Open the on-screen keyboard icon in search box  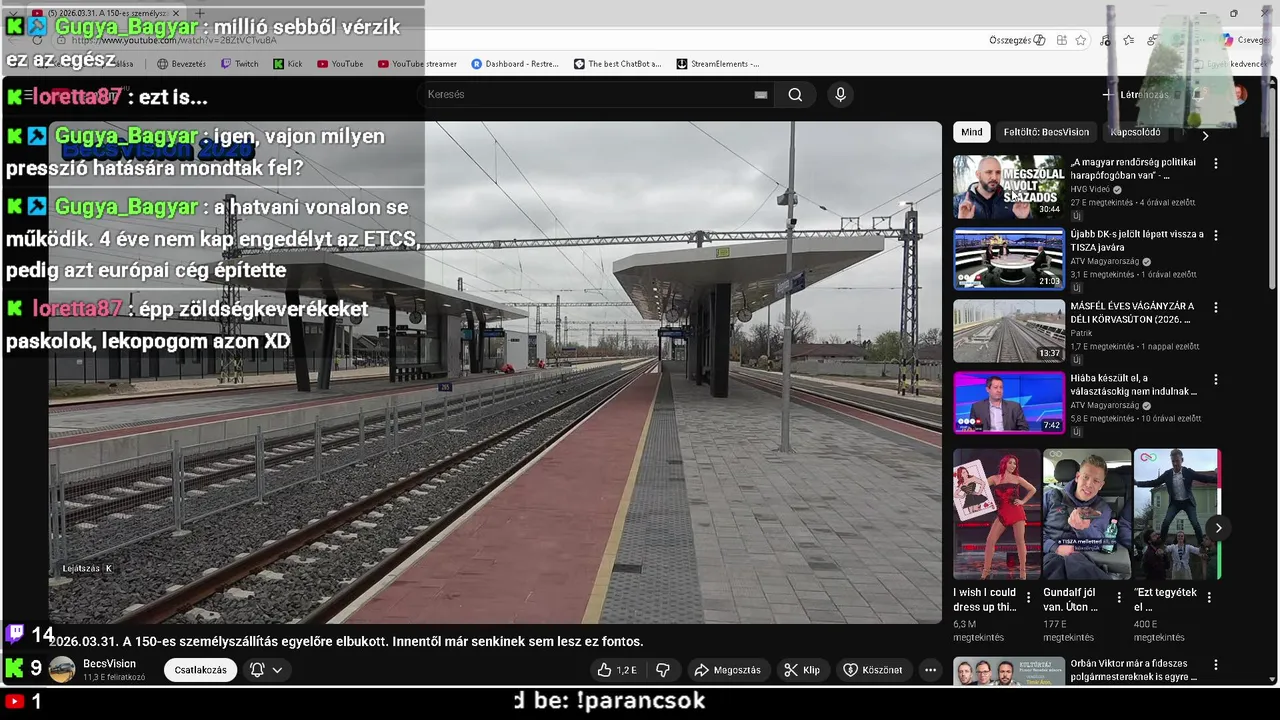tap(761, 94)
